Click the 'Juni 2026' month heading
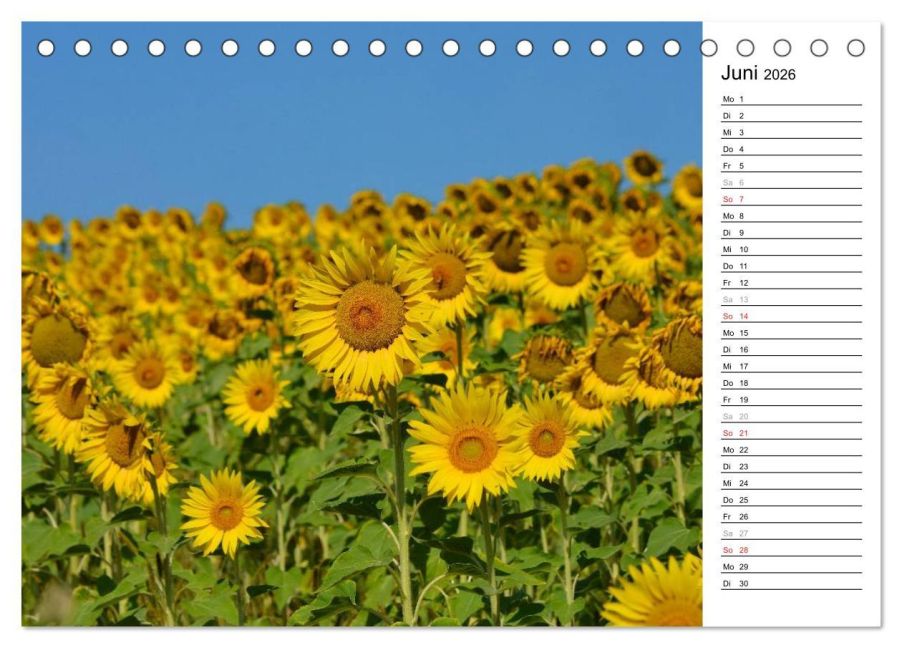 [x=758, y=74]
